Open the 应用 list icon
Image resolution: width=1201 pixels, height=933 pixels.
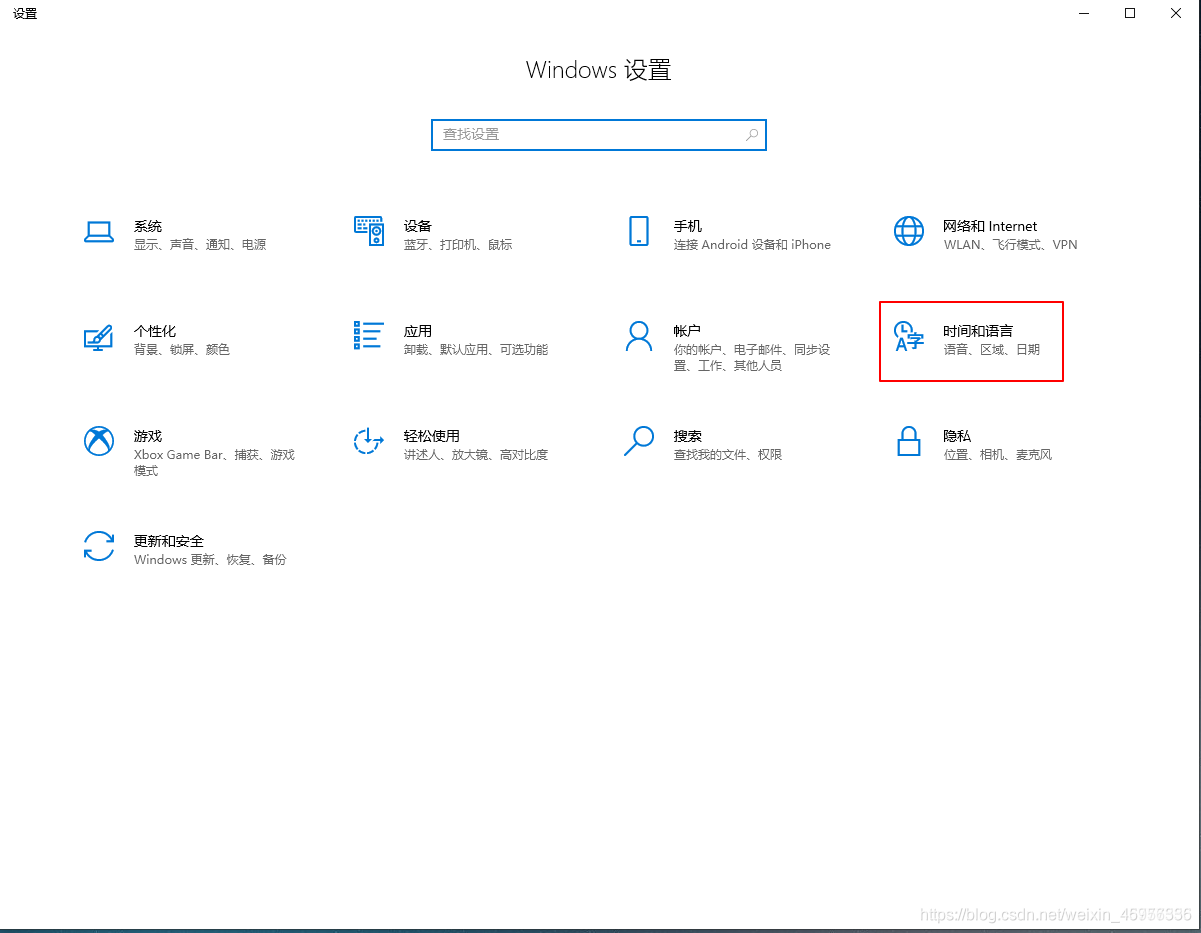tap(369, 336)
